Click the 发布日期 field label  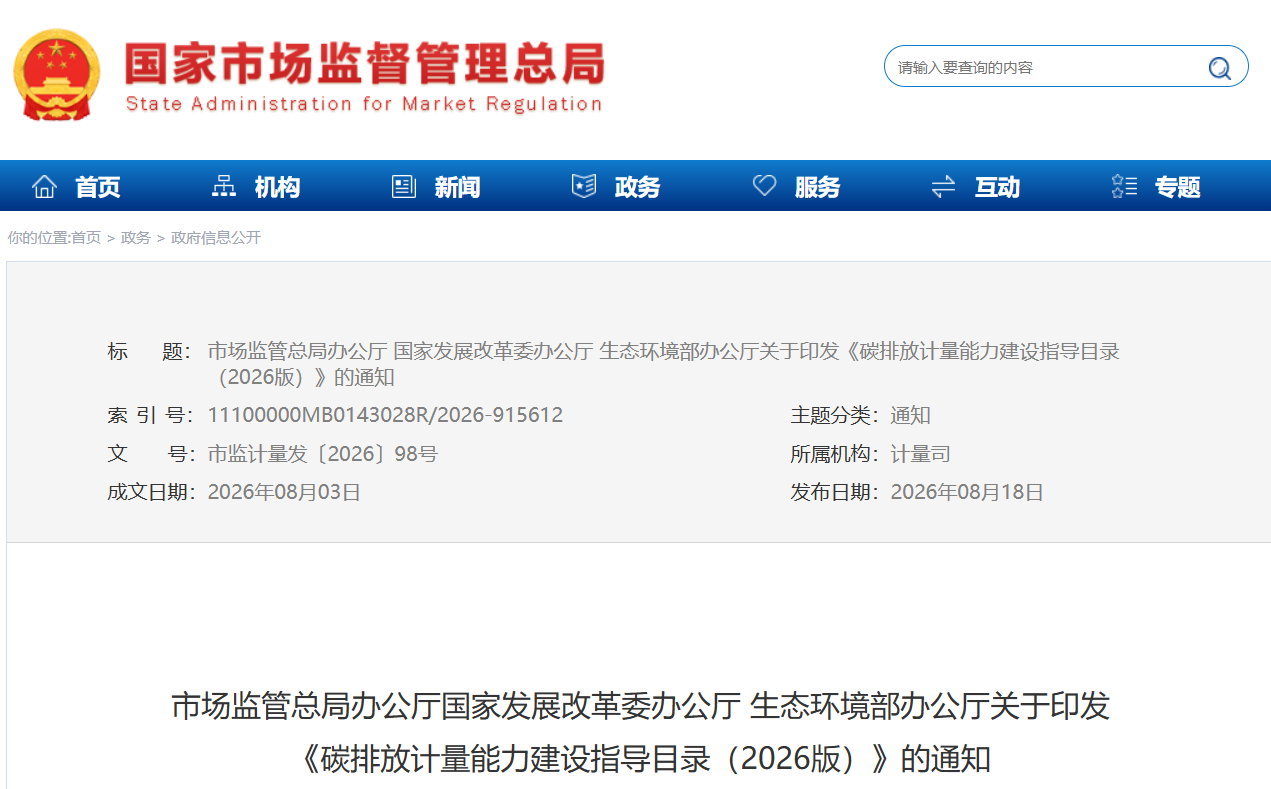[x=834, y=492]
